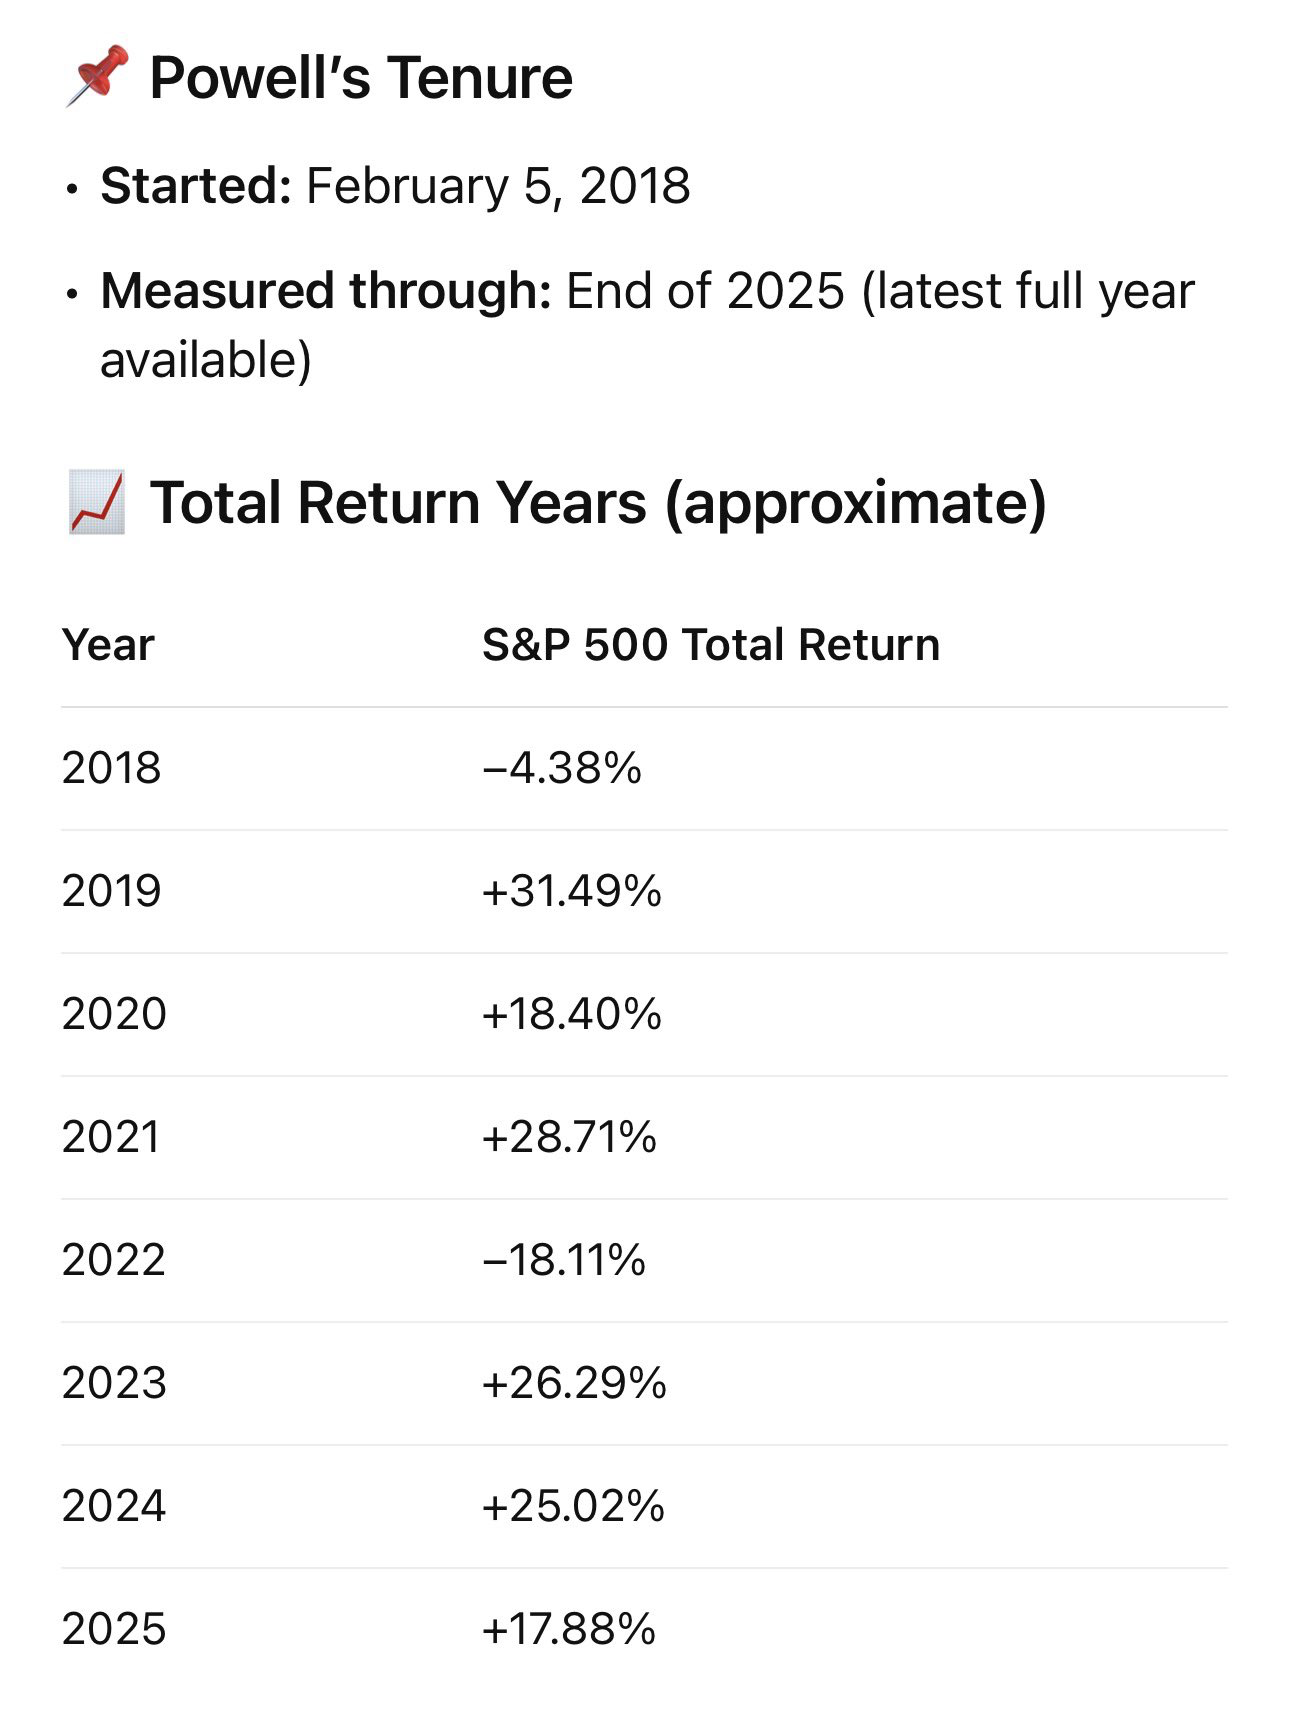This screenshot has height=1710, width=1290.
Task: Select the Total Return Years heading
Action: (597, 502)
